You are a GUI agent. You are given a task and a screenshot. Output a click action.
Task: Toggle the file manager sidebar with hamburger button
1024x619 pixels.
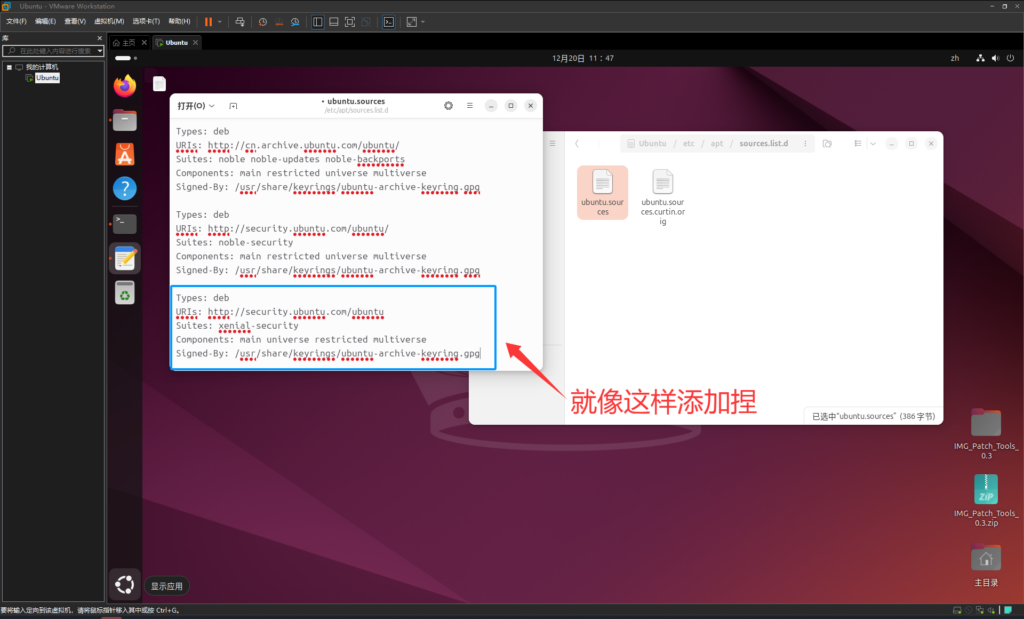553,143
